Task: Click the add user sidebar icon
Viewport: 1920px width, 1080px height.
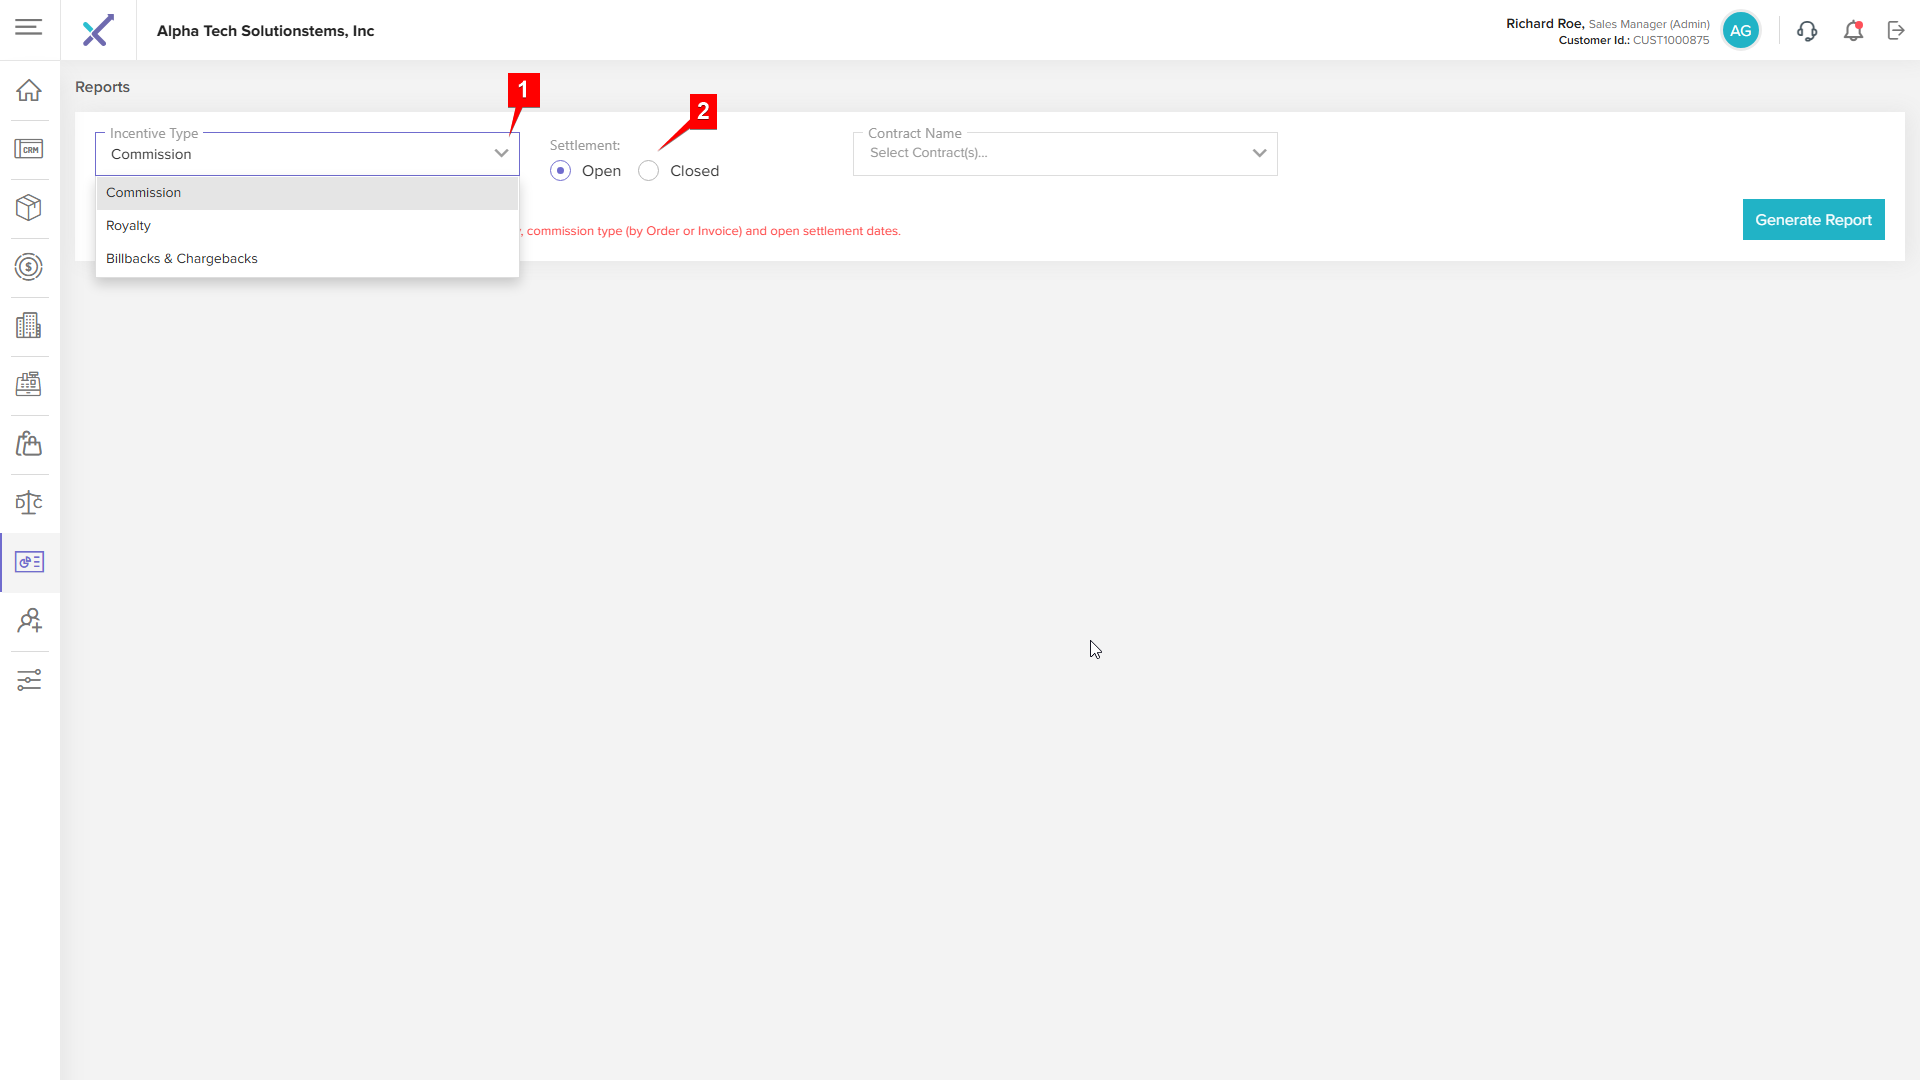Action: click(x=29, y=621)
